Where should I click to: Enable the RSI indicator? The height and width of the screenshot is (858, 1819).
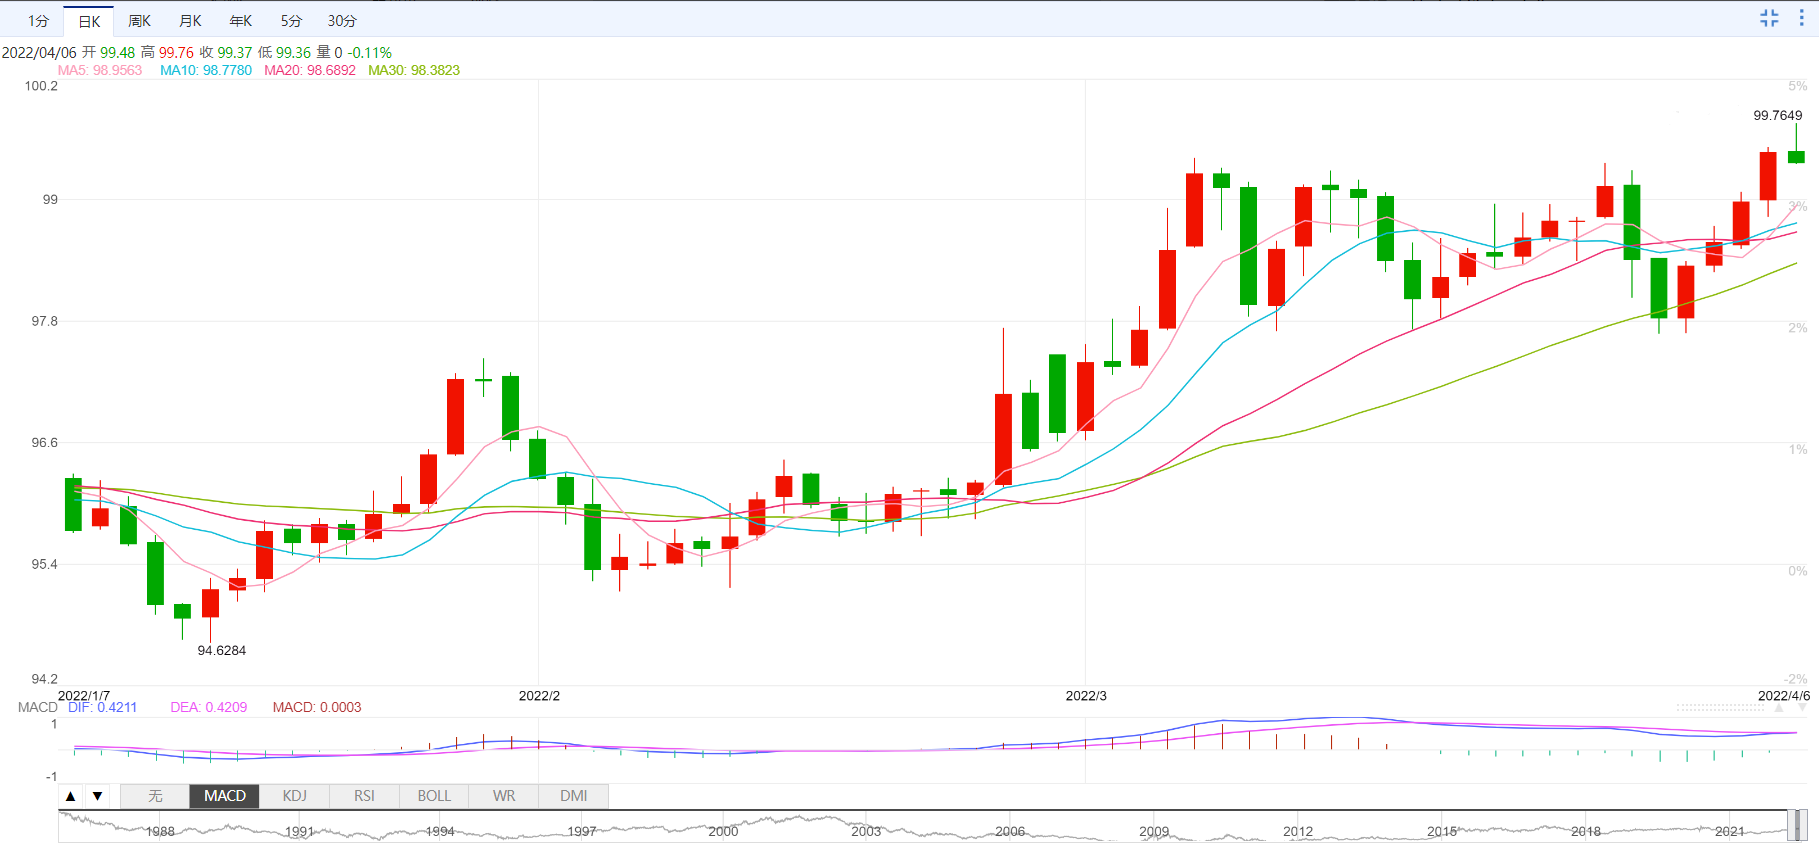[364, 796]
